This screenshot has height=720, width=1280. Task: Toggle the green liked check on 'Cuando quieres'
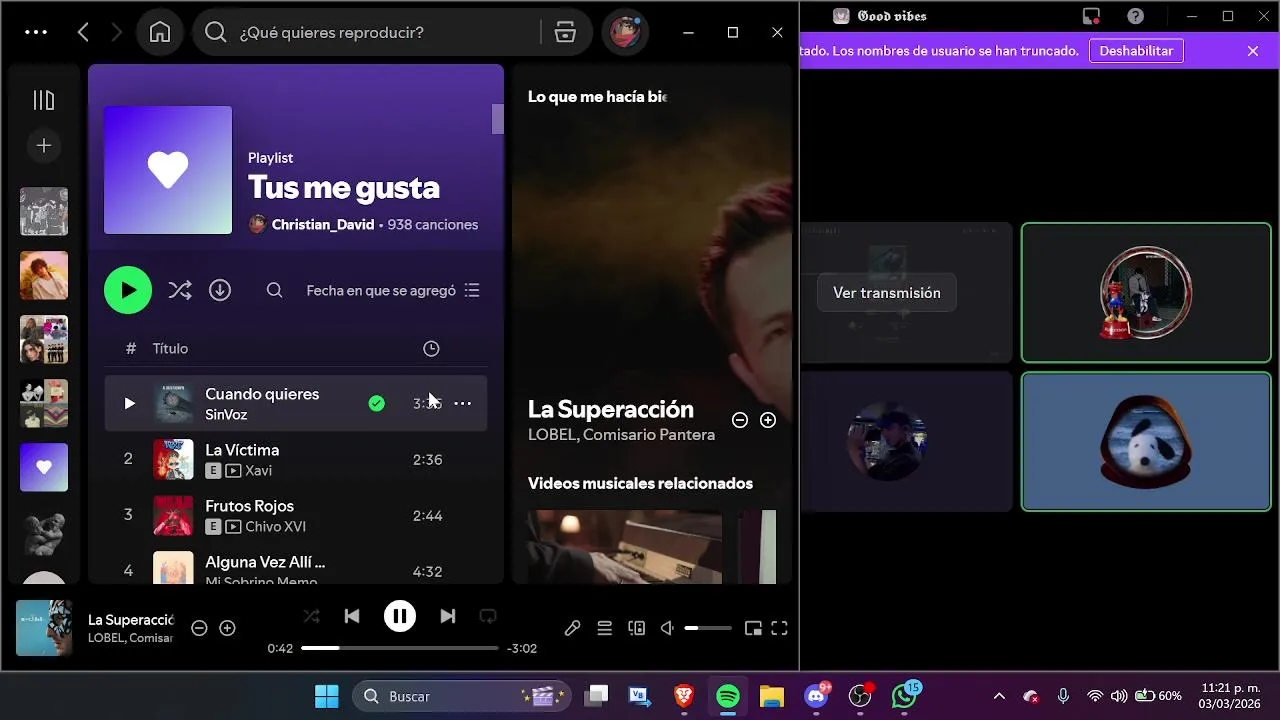[376, 403]
